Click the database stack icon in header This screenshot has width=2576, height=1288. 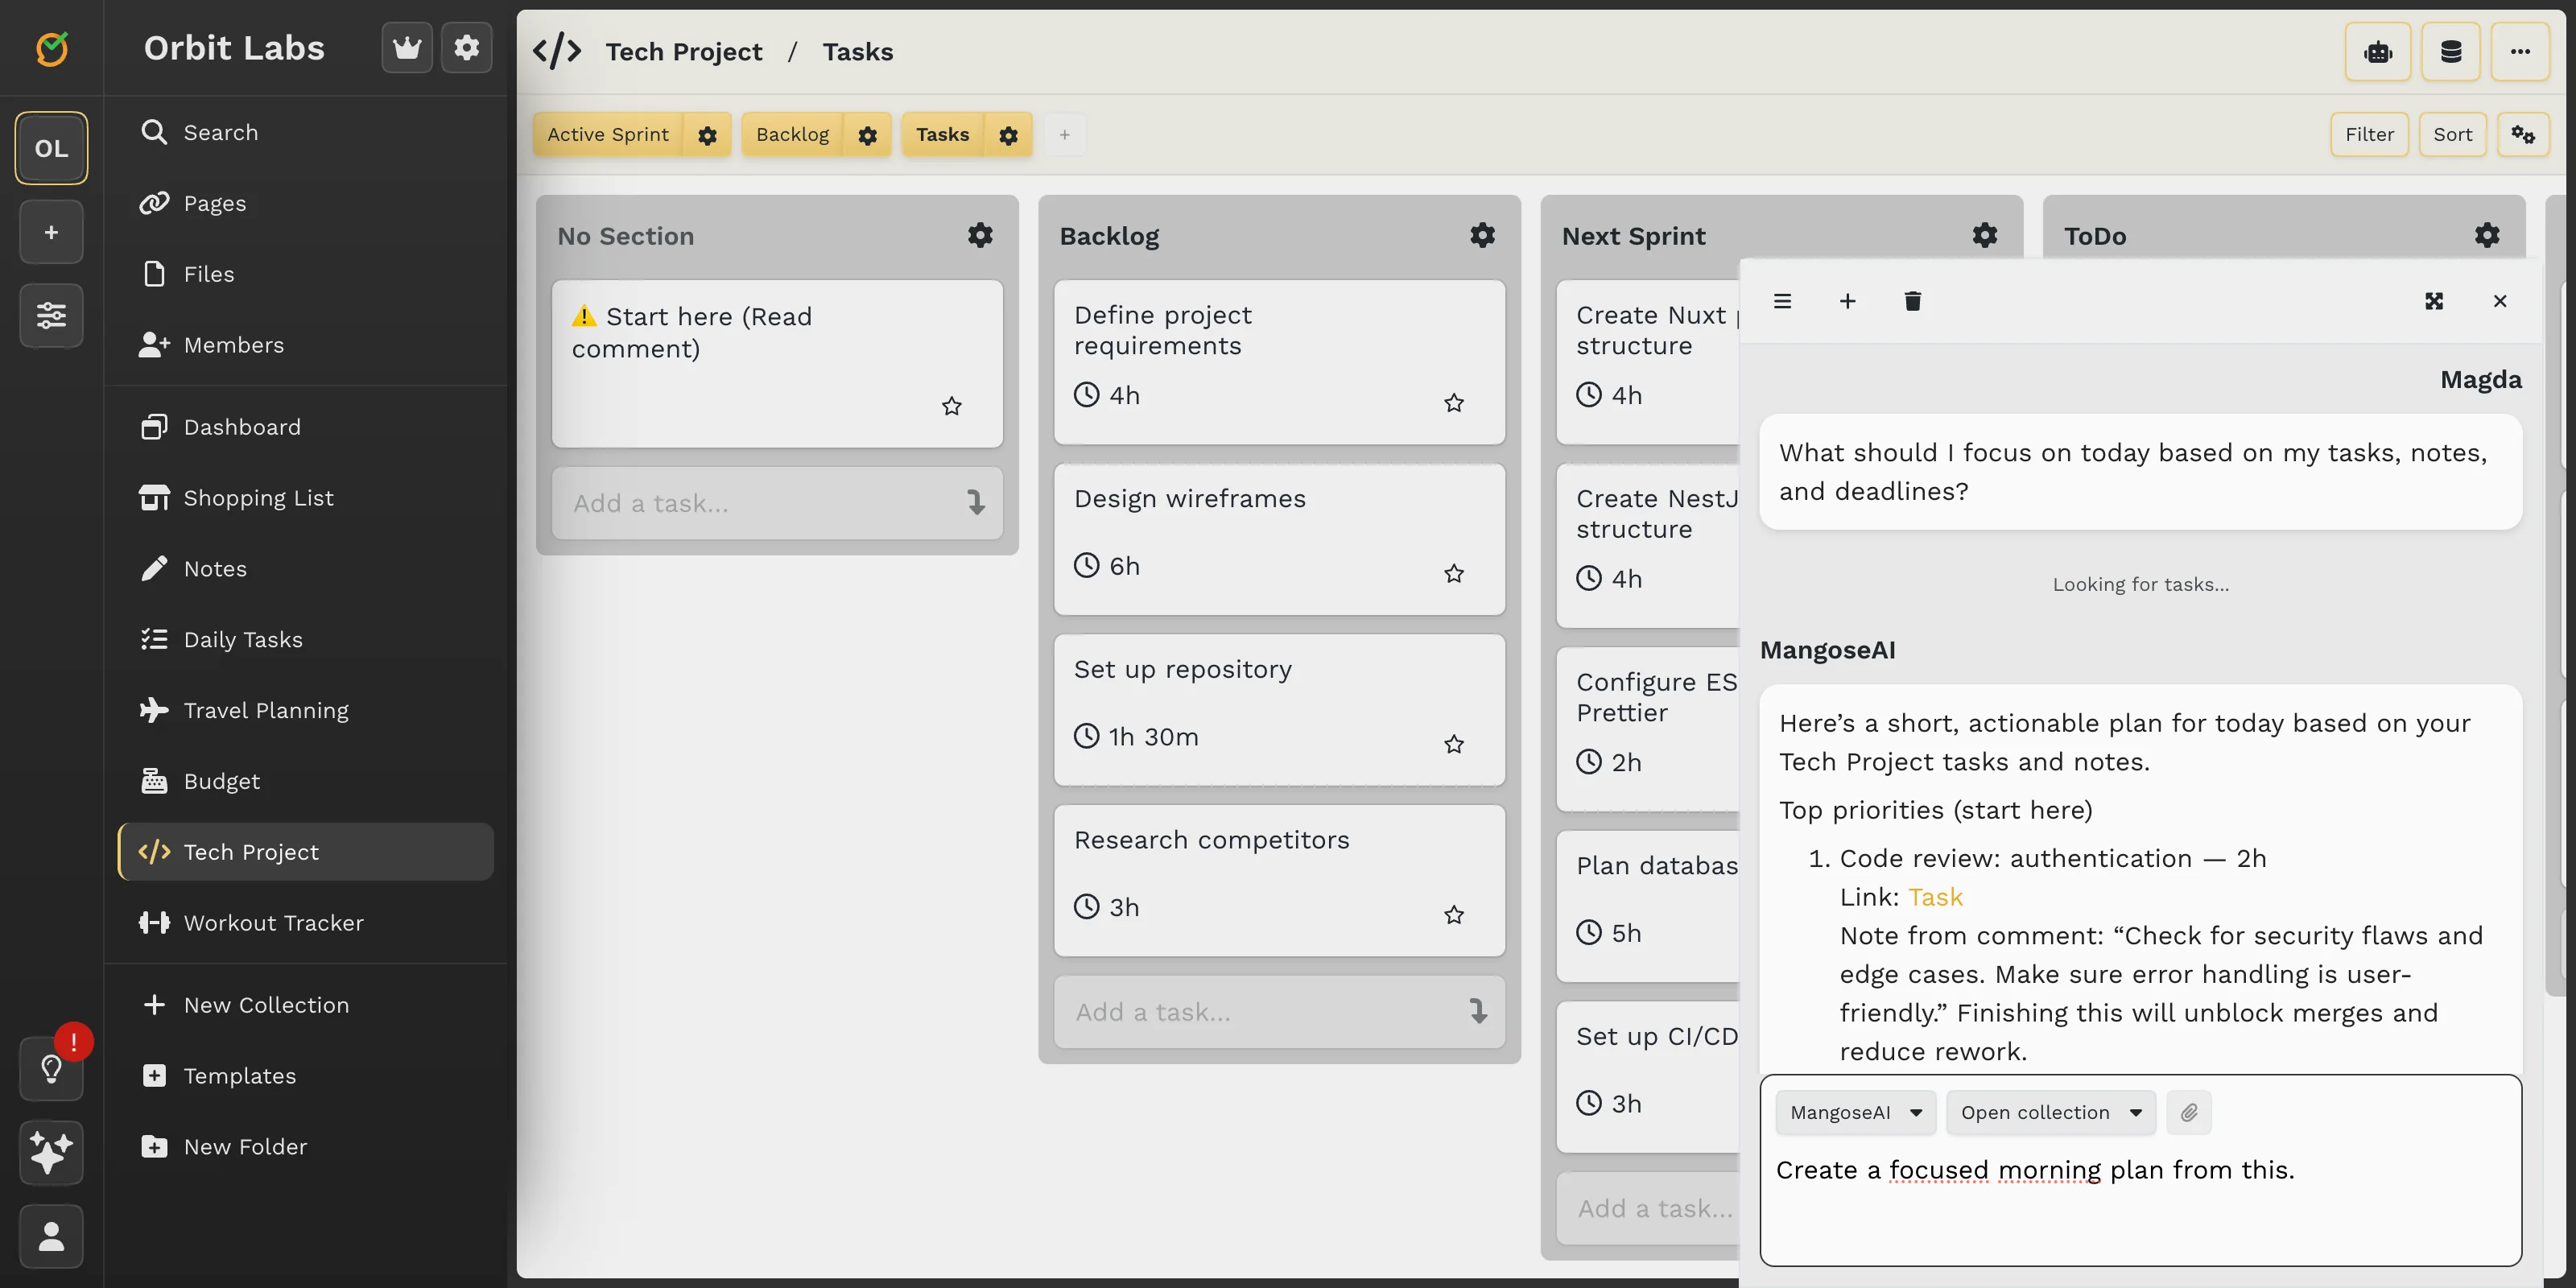[x=2450, y=52]
